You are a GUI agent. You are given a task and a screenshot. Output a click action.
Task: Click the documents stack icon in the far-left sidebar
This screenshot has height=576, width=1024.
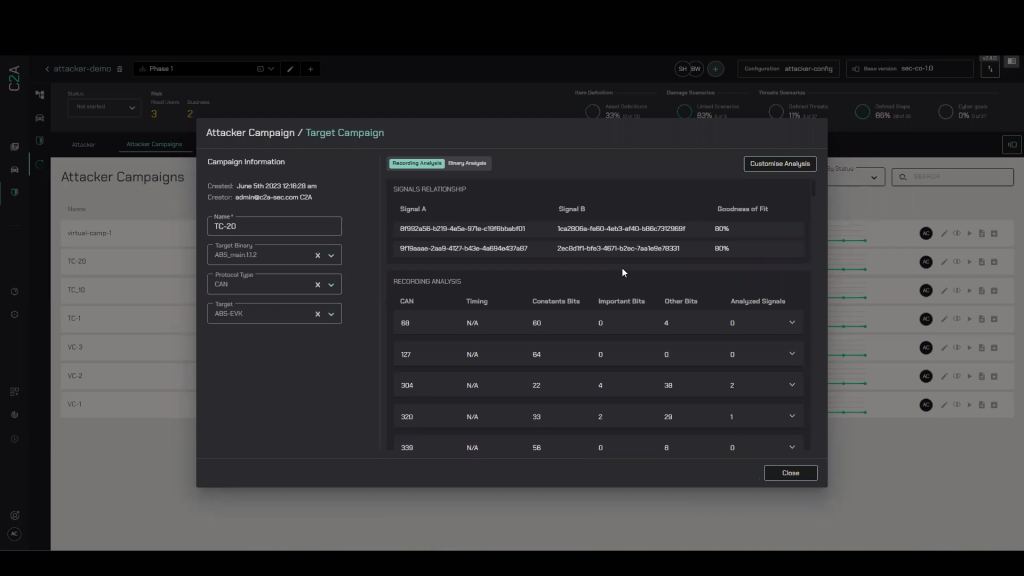tap(14, 147)
